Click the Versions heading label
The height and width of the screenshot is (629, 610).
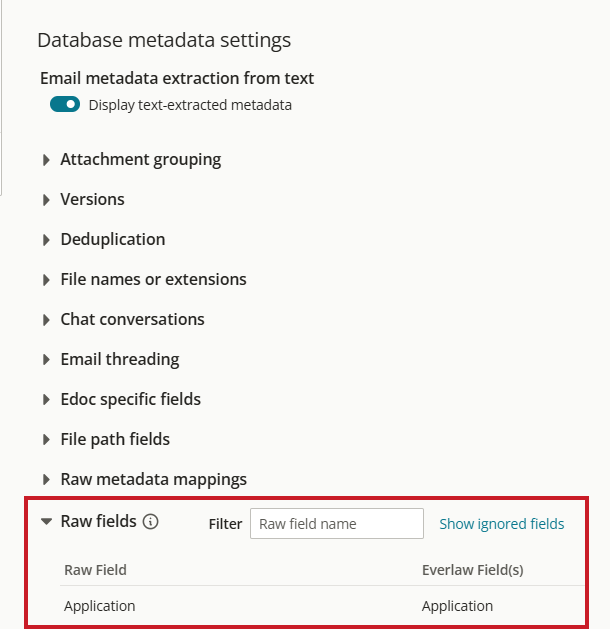[93, 199]
